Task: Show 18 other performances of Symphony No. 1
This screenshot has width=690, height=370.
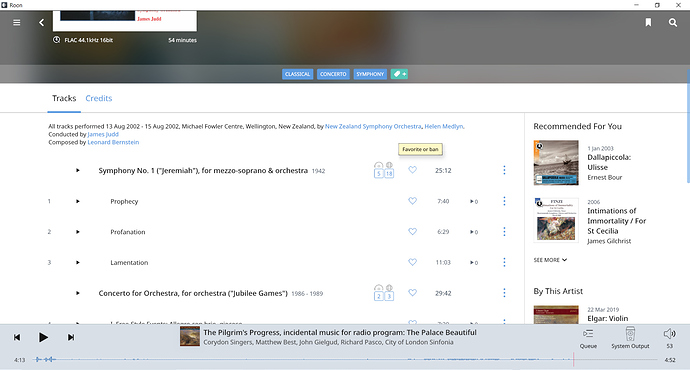Action: [389, 170]
